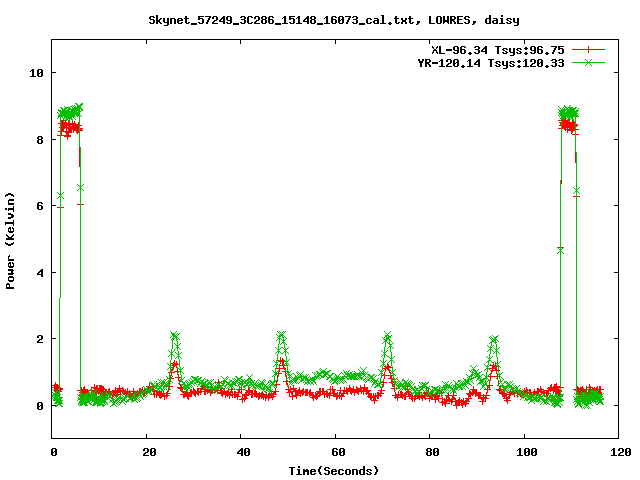
Task: Select the YR-120.14 Tsys:120.33 legend entry
Action: (491, 63)
